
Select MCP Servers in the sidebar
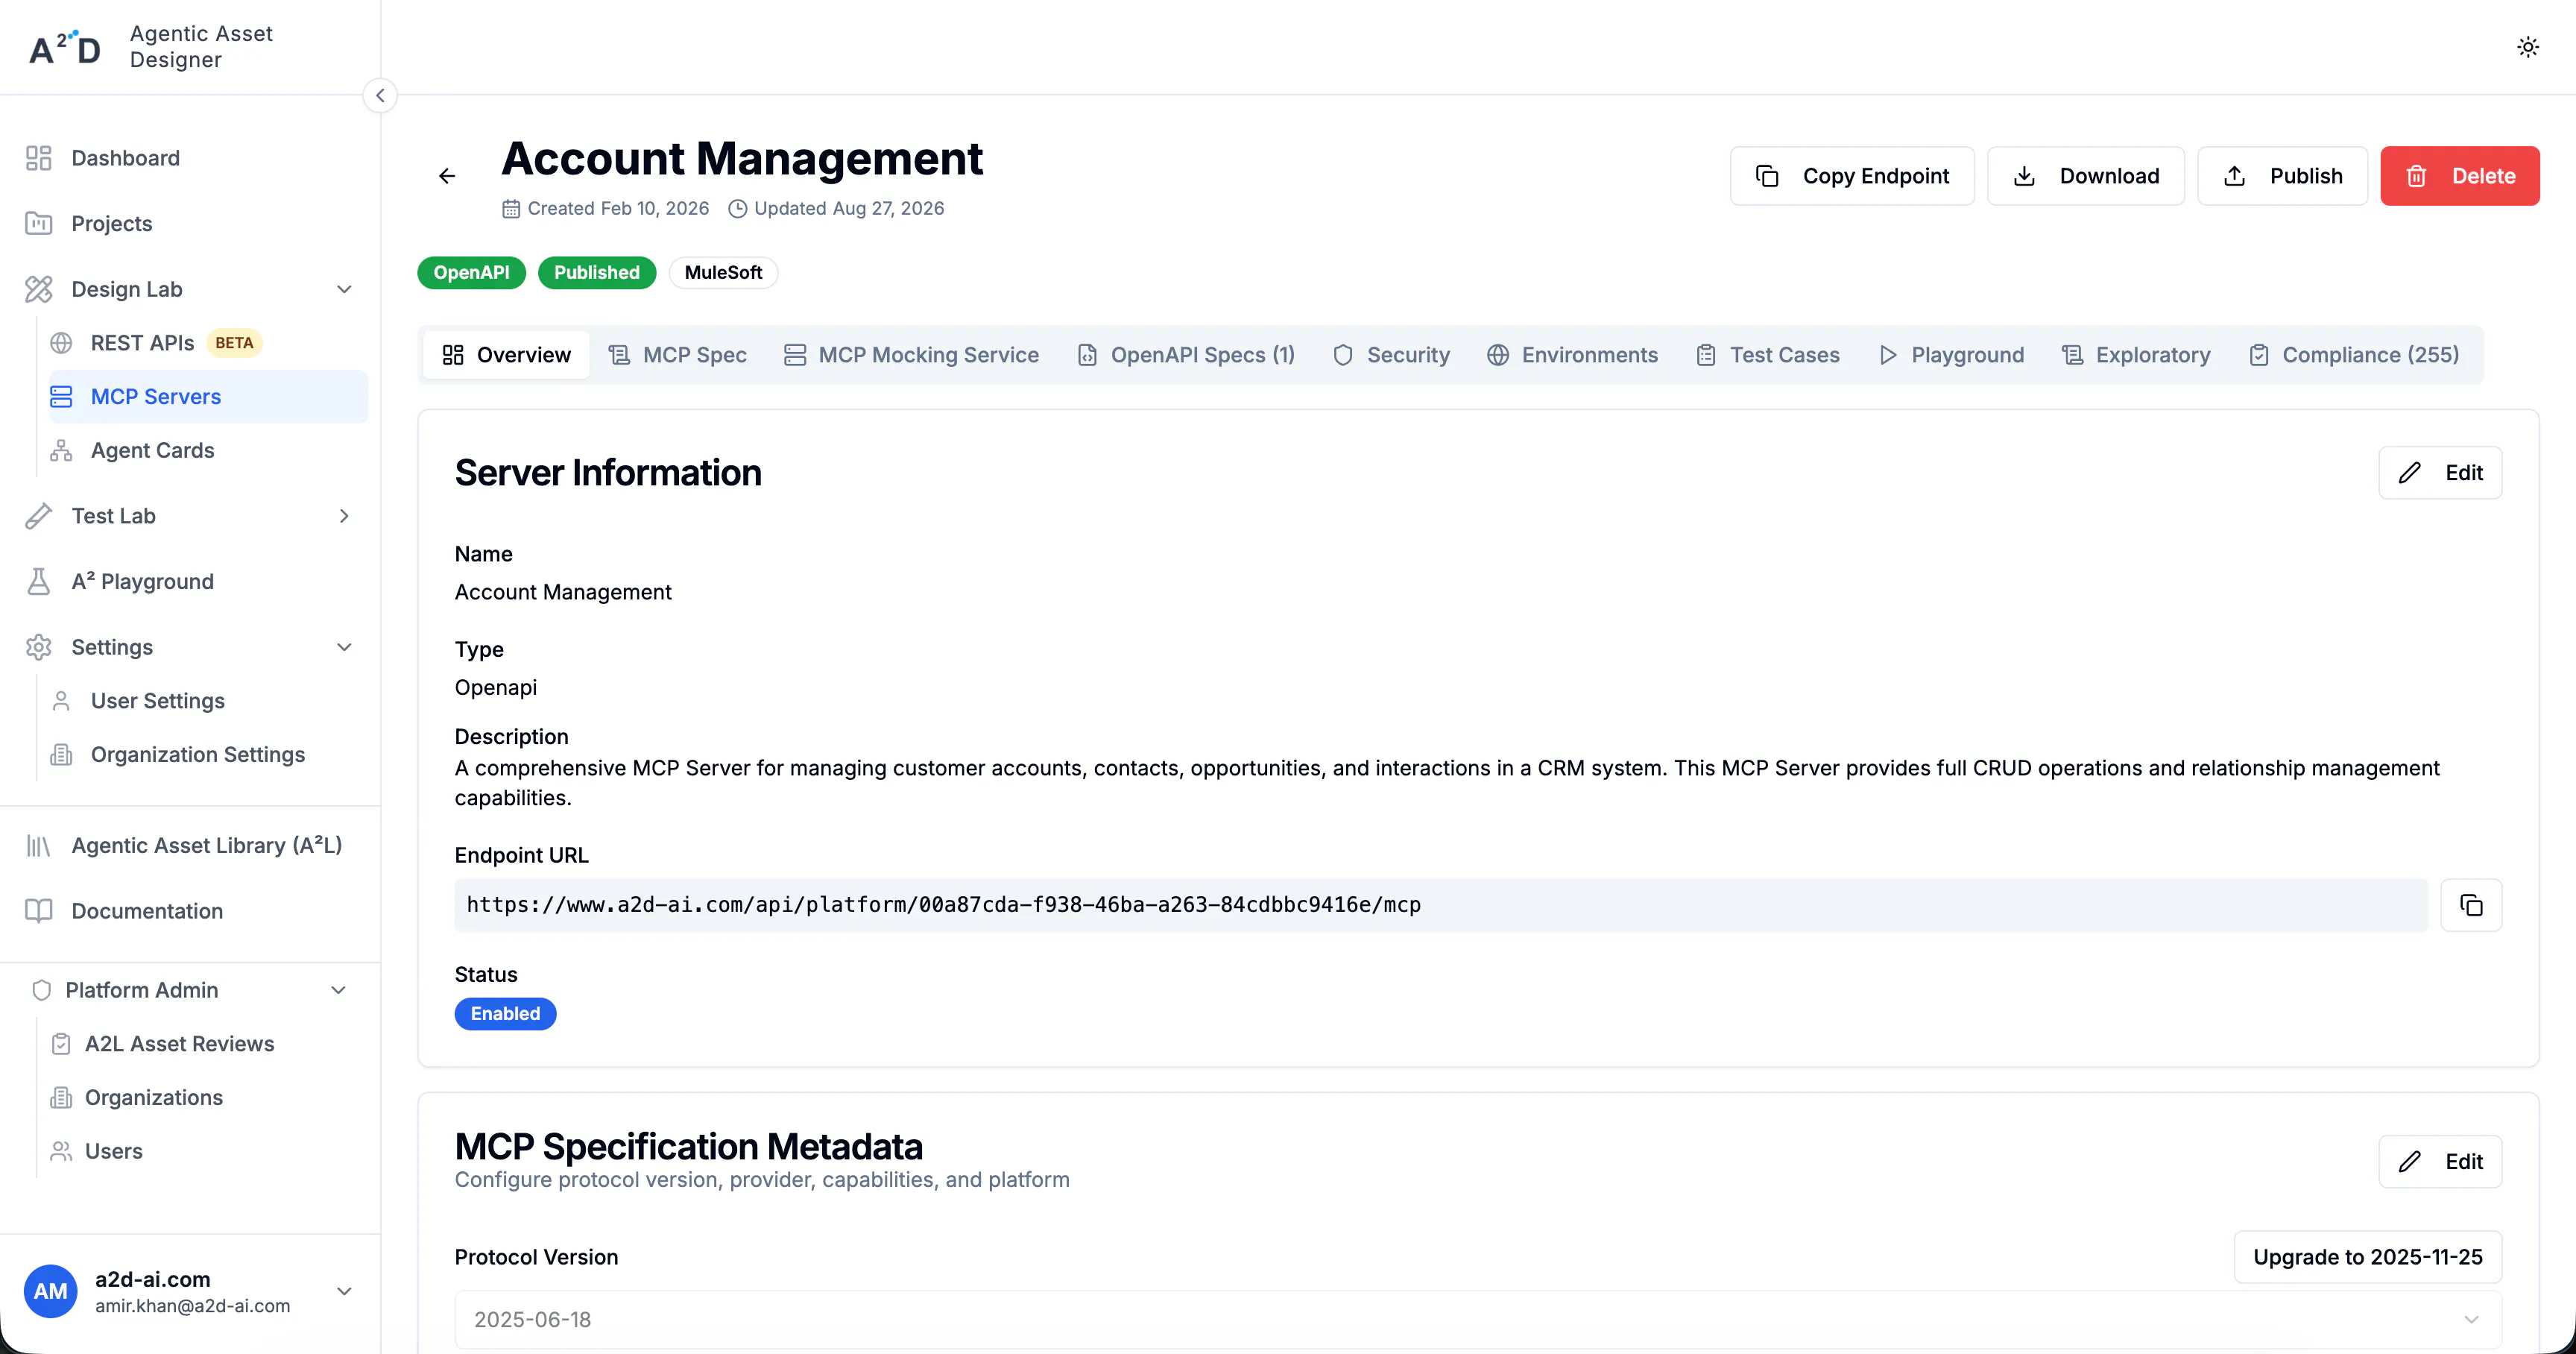coord(208,397)
